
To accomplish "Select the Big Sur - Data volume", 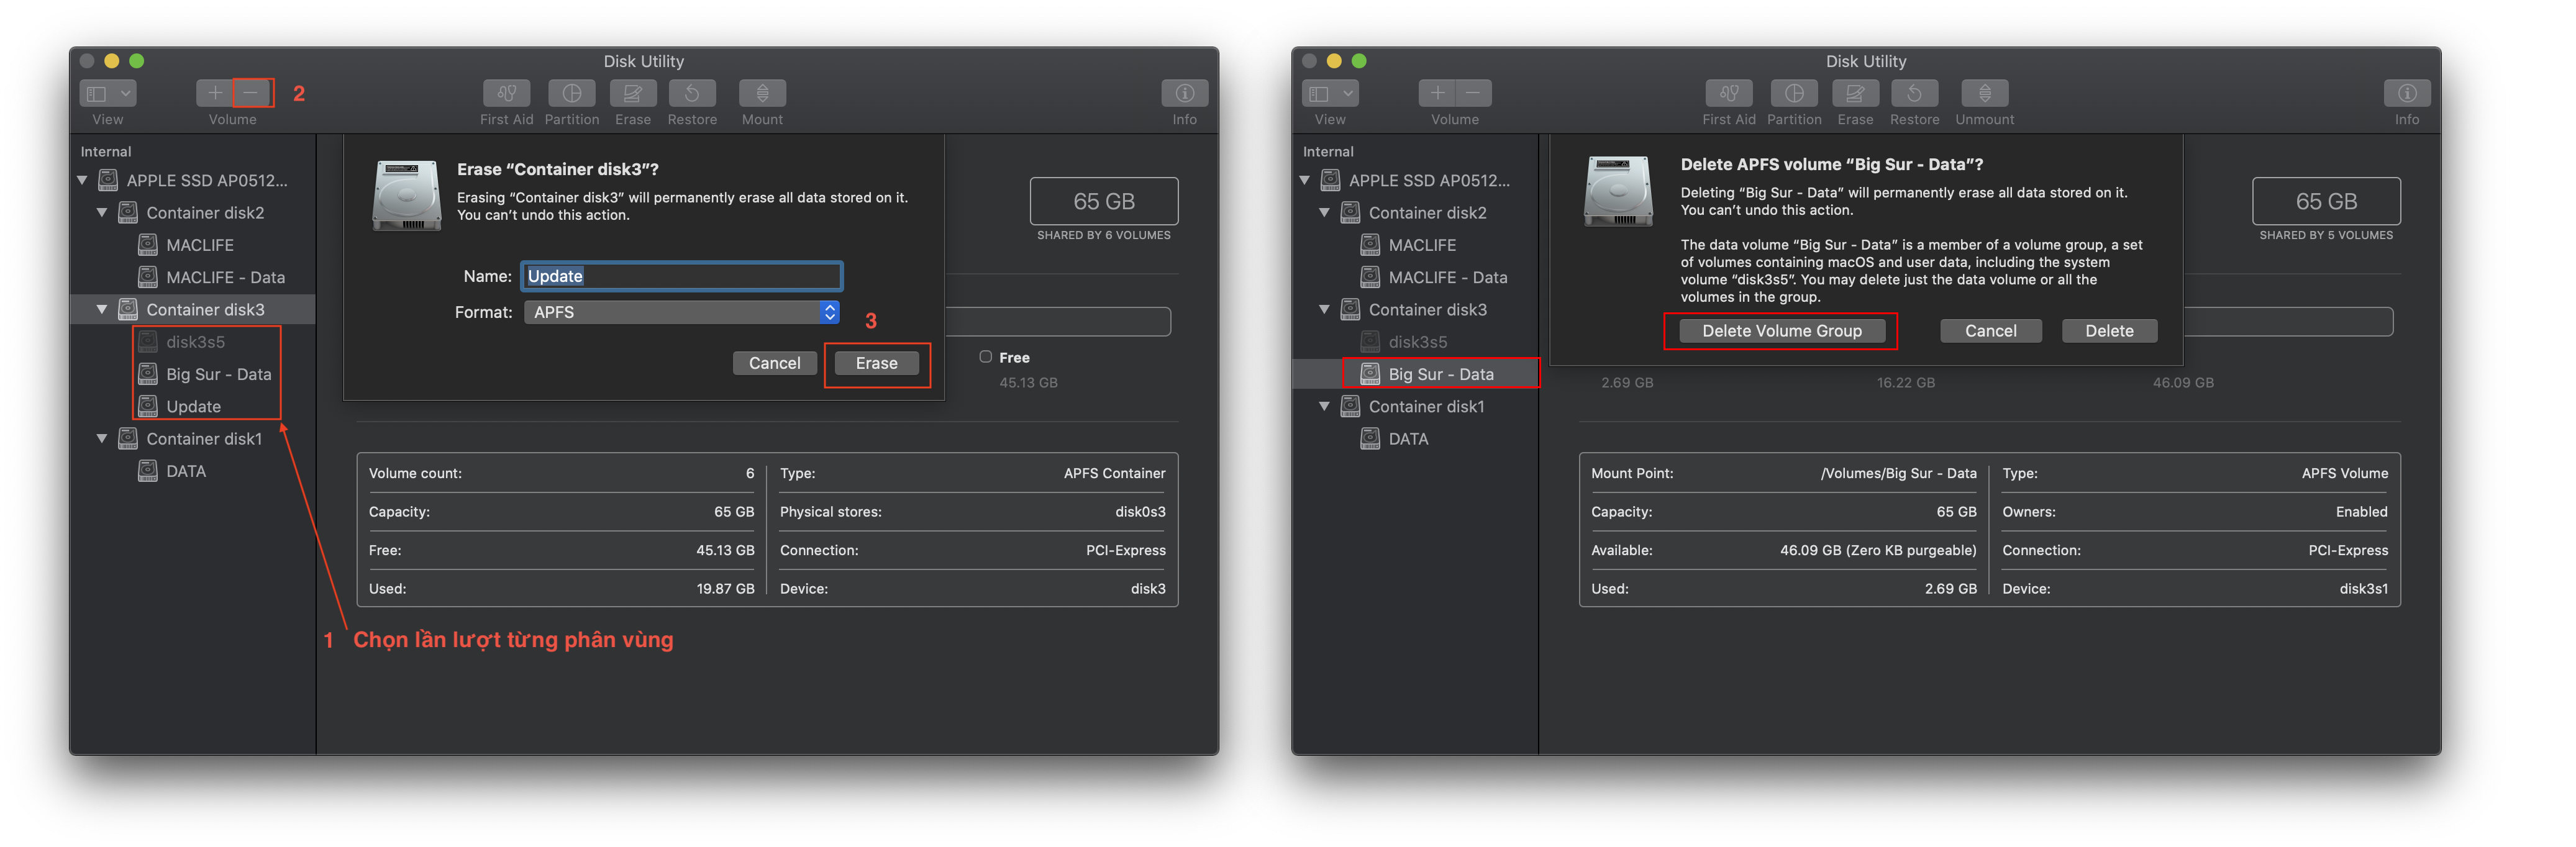I will 1441,373.
